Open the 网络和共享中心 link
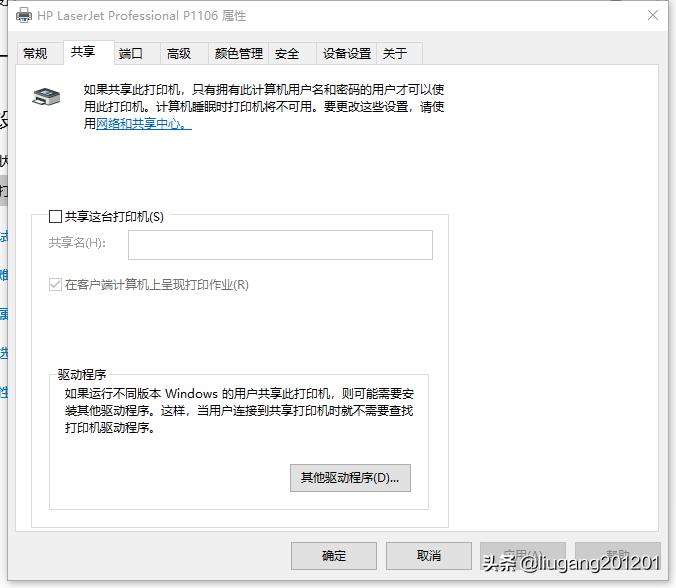The width and height of the screenshot is (676, 588). 144,124
